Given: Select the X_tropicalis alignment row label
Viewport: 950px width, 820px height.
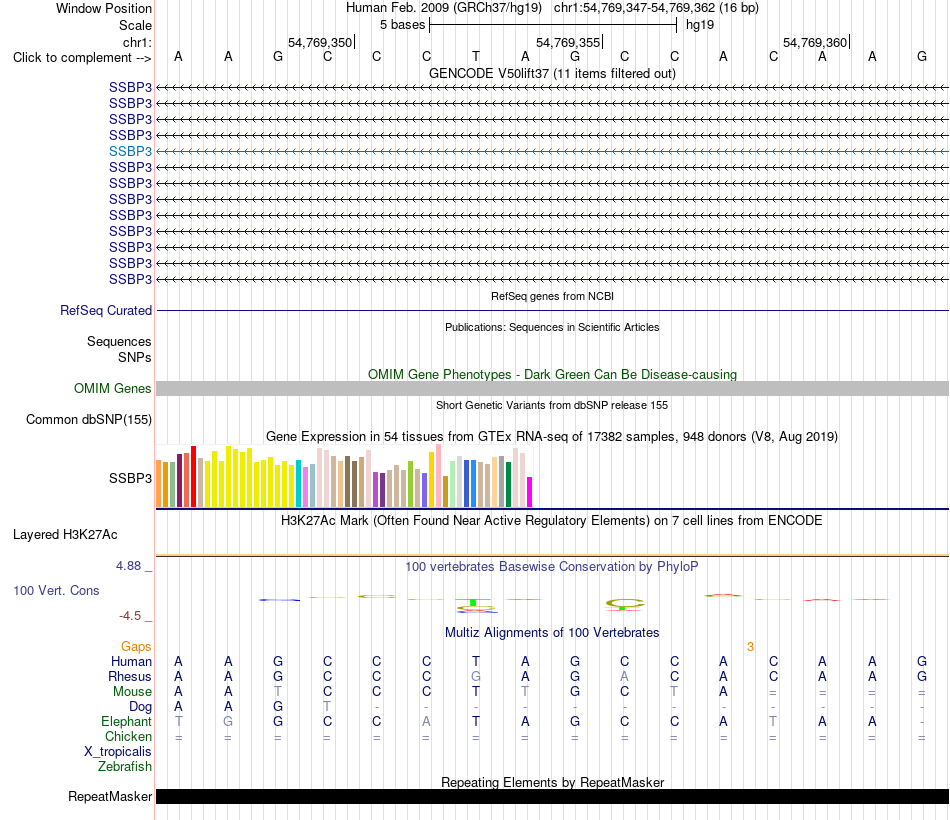Looking at the screenshot, I should point(118,752).
